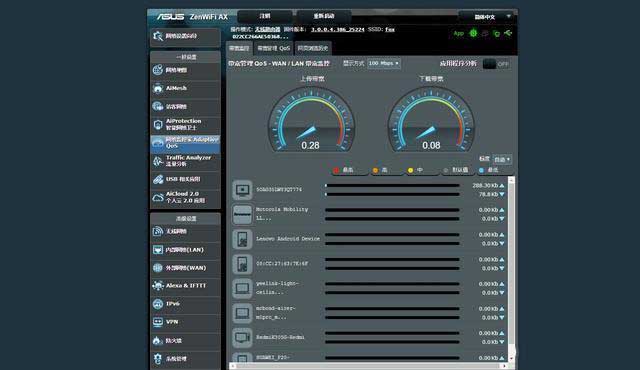This screenshot has height=370, width=640.
Task: Select the blue Lowest priority swatch
Action: click(x=481, y=170)
